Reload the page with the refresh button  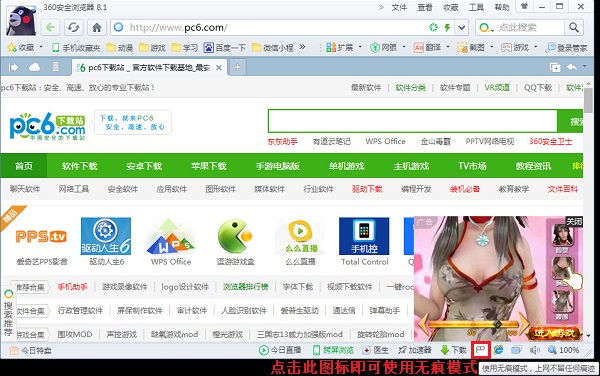click(x=73, y=28)
